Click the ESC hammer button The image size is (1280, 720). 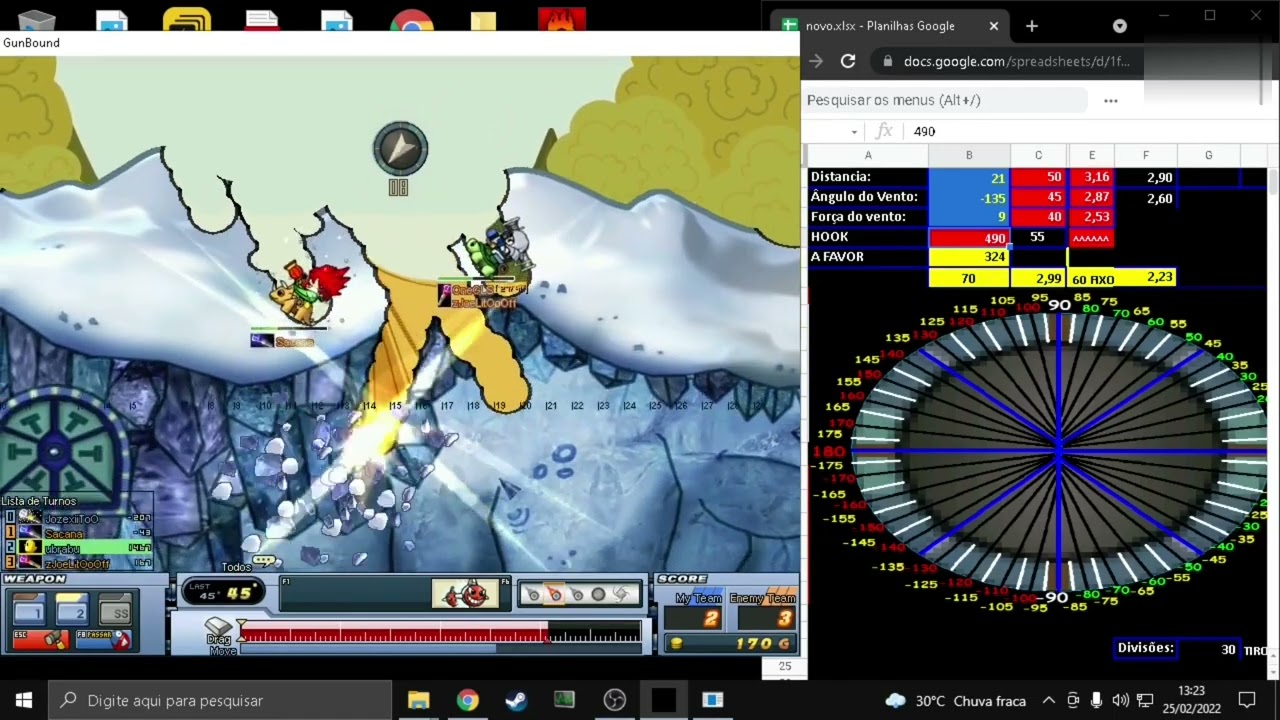pos(40,639)
